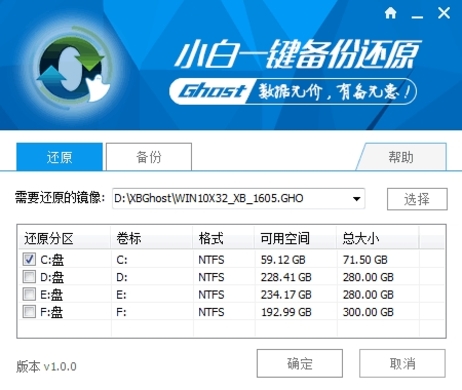Click the 总大小 column header
462x390 pixels.
[x=377, y=238]
